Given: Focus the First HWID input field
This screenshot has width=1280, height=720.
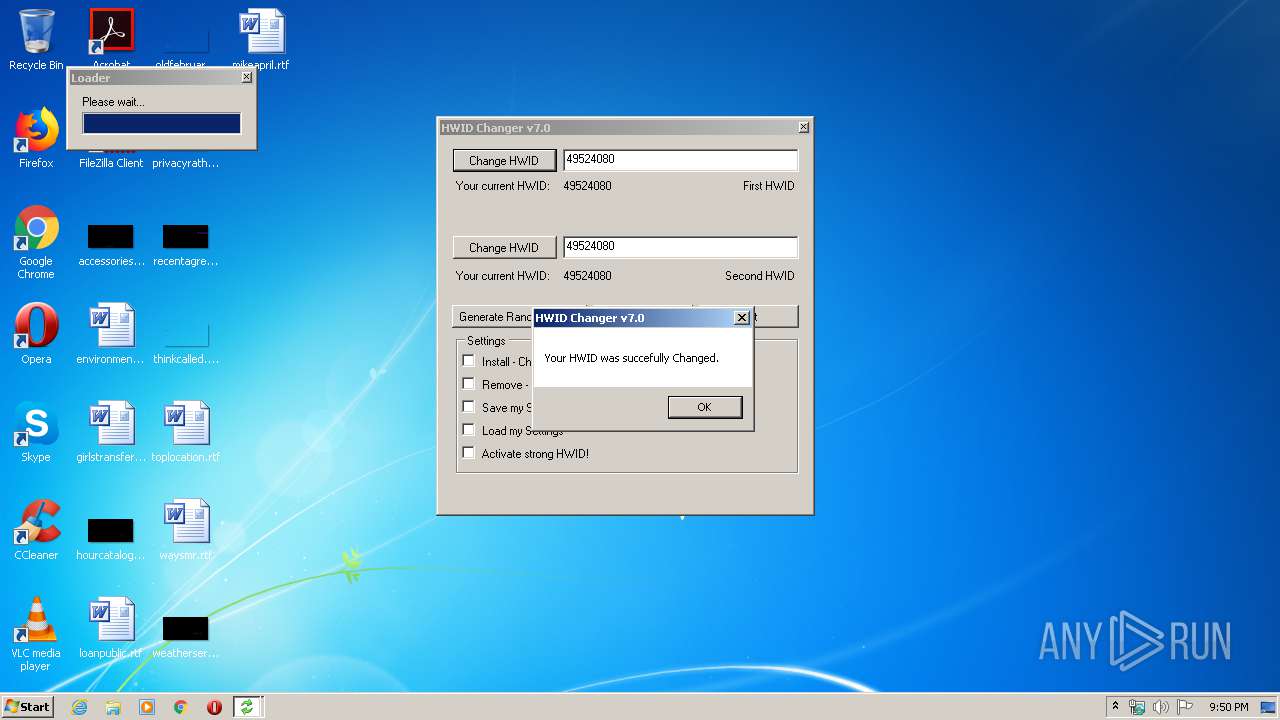Looking at the screenshot, I should (x=680, y=160).
